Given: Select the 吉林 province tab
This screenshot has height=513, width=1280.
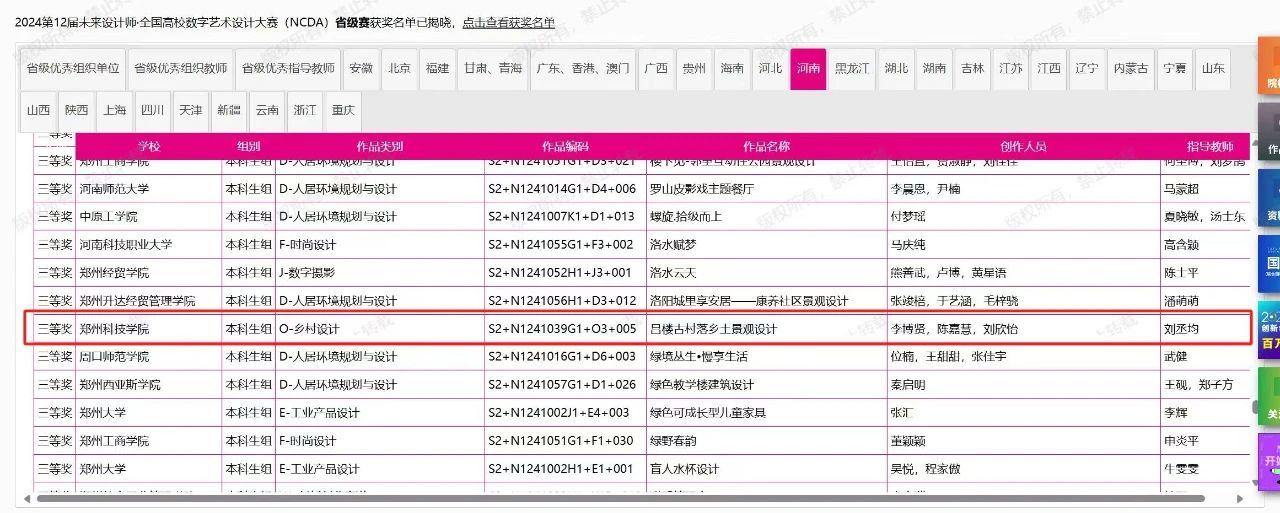Looking at the screenshot, I should point(973,69).
